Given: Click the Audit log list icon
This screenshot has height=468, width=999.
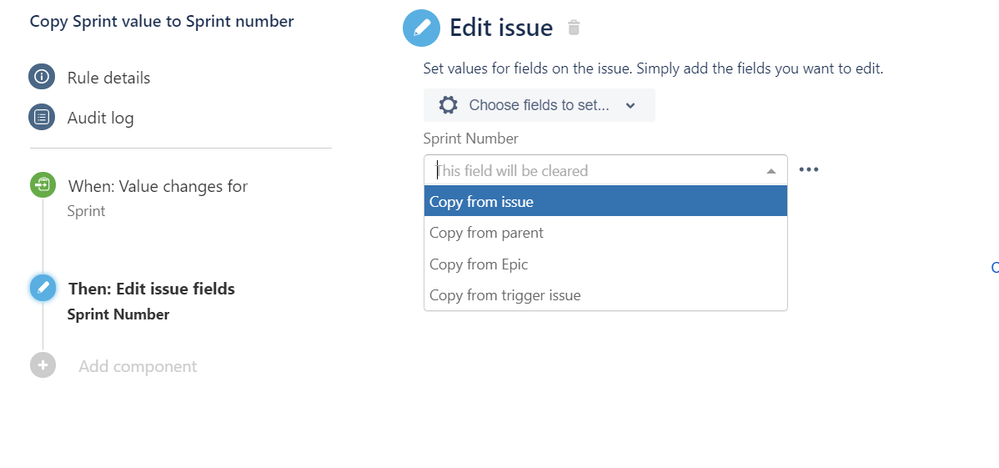Looking at the screenshot, I should click(42, 117).
